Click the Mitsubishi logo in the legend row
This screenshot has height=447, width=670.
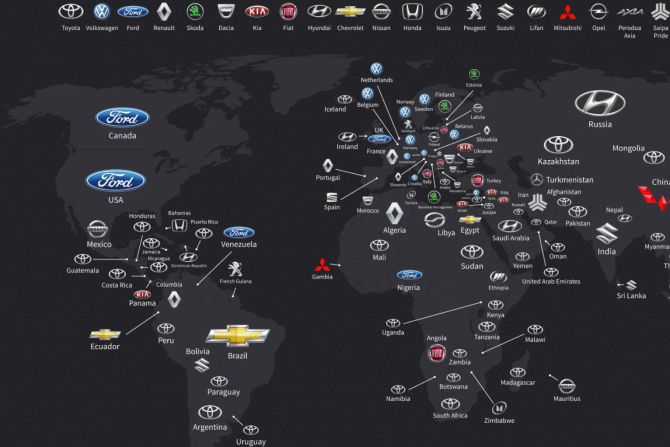pos(568,12)
